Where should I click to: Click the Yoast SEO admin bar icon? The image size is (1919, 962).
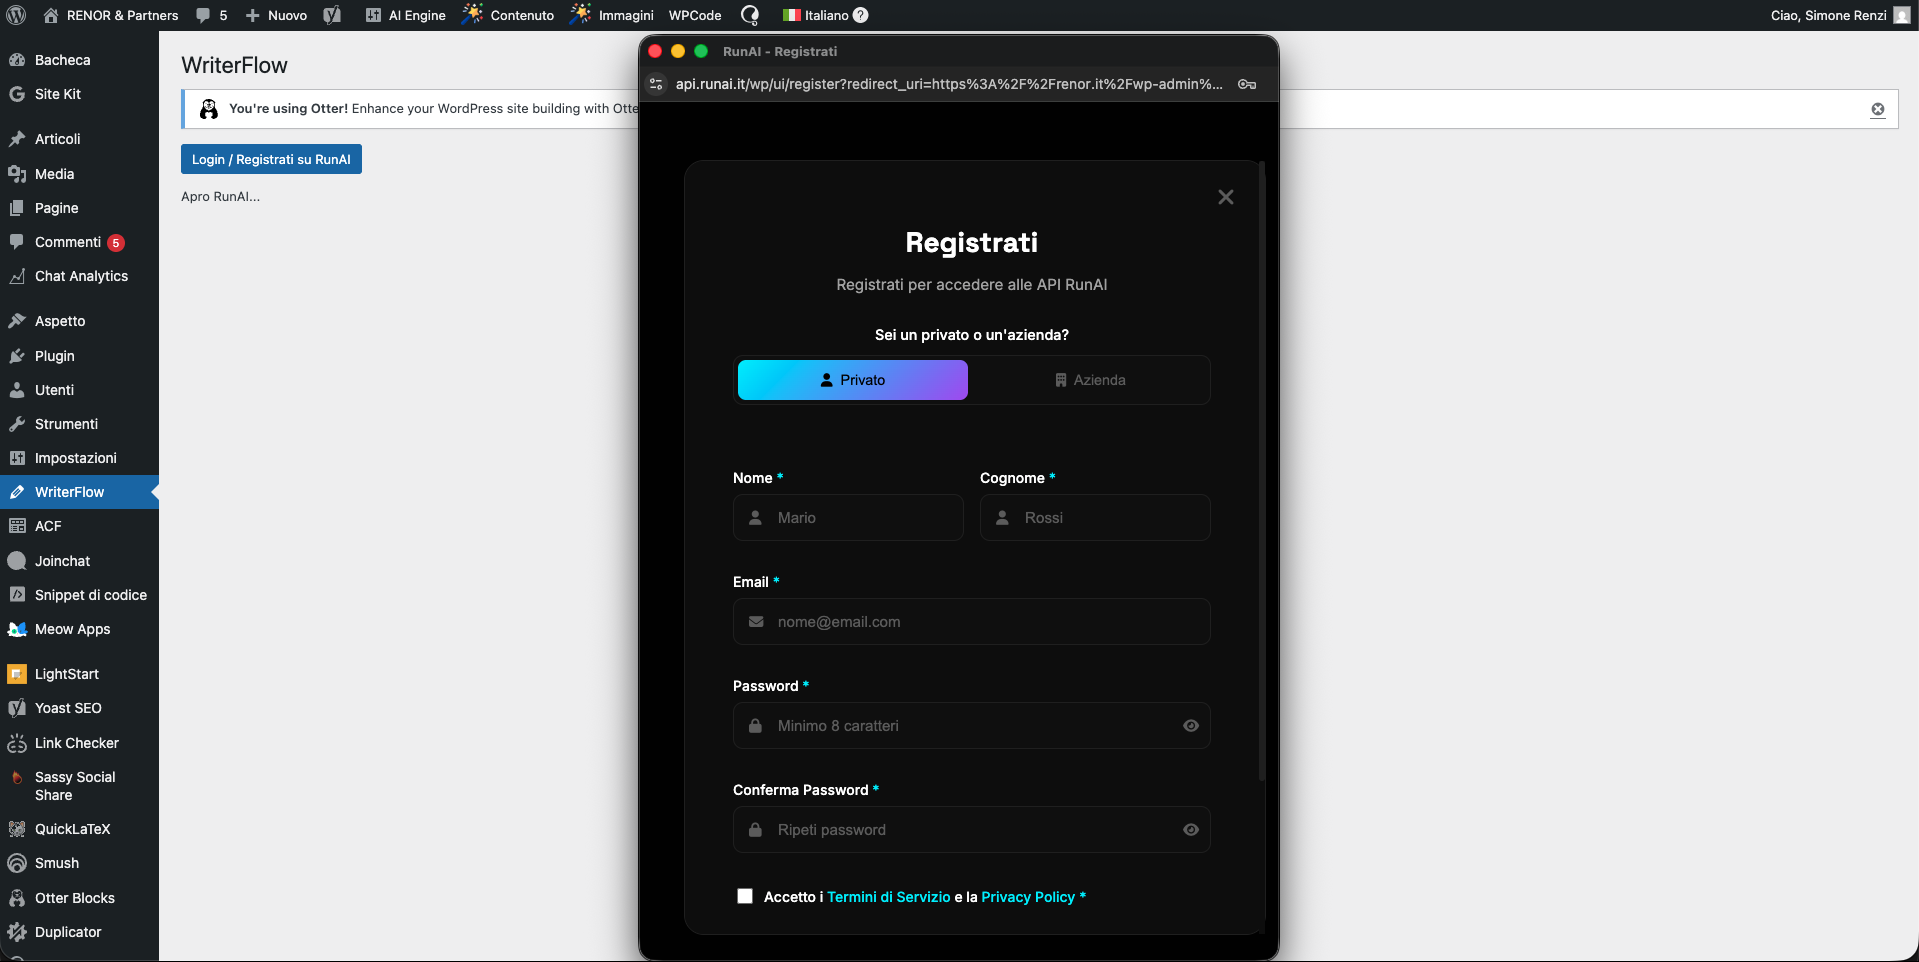pyautogui.click(x=333, y=15)
